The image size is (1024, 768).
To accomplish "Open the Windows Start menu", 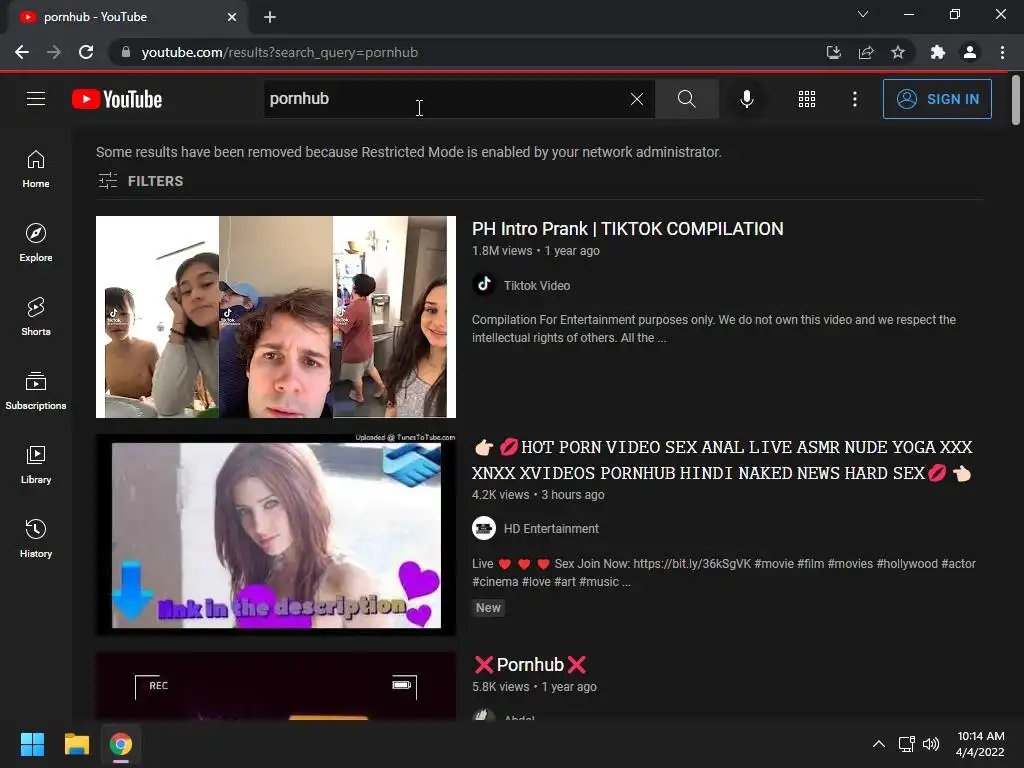I will click(x=32, y=744).
